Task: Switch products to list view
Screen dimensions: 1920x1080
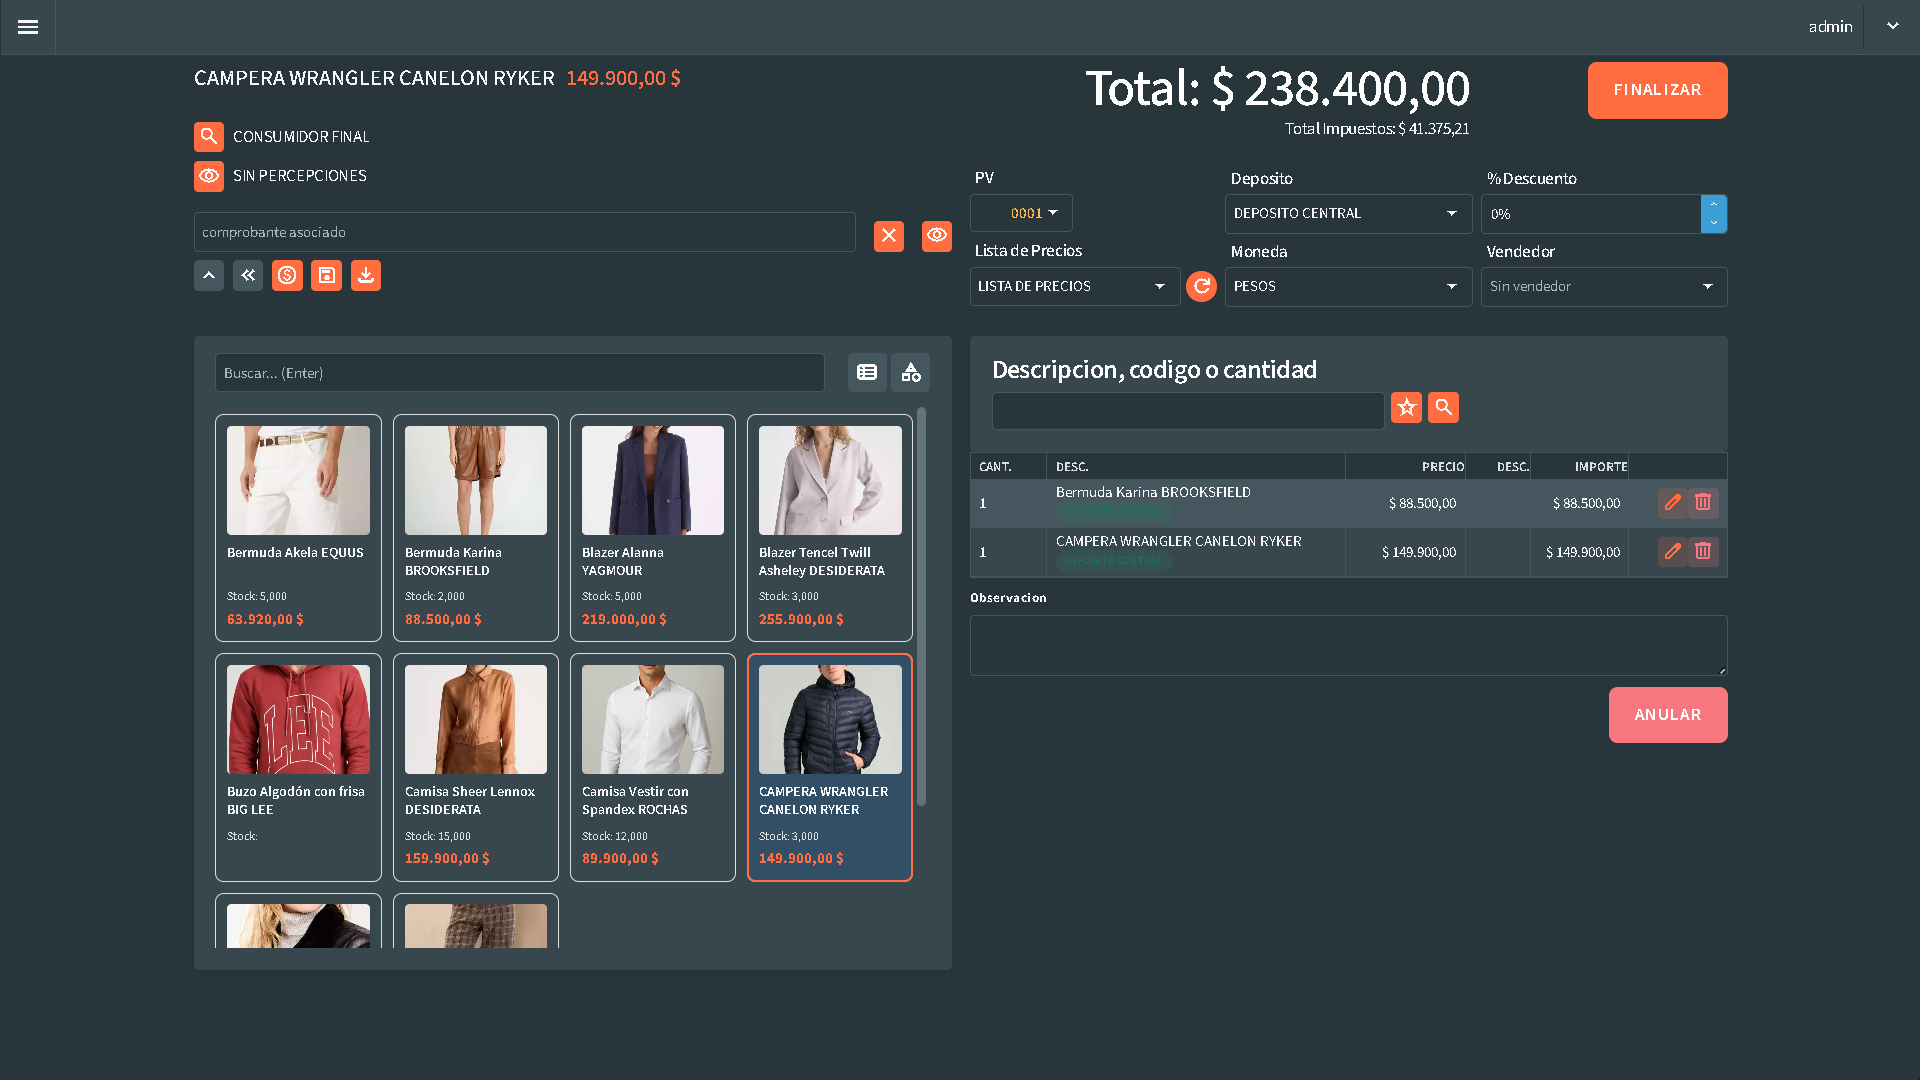Action: click(867, 373)
